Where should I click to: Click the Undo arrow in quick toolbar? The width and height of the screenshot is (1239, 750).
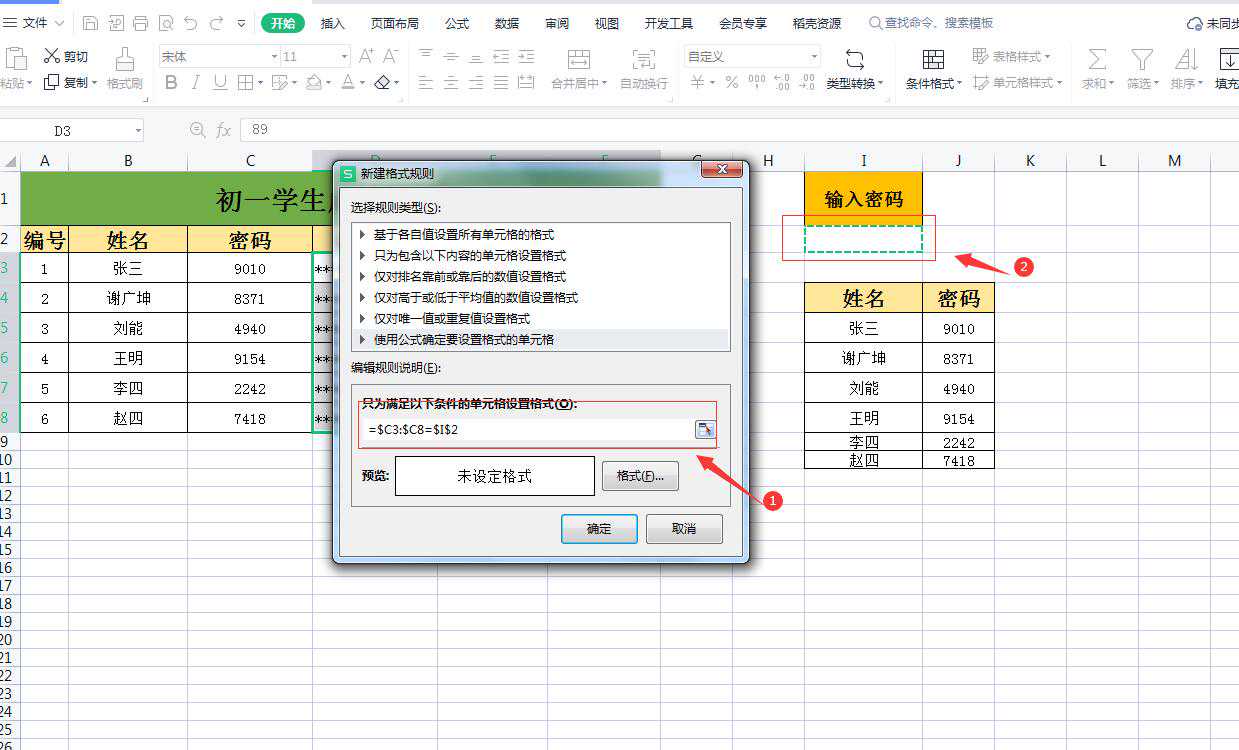coord(191,23)
